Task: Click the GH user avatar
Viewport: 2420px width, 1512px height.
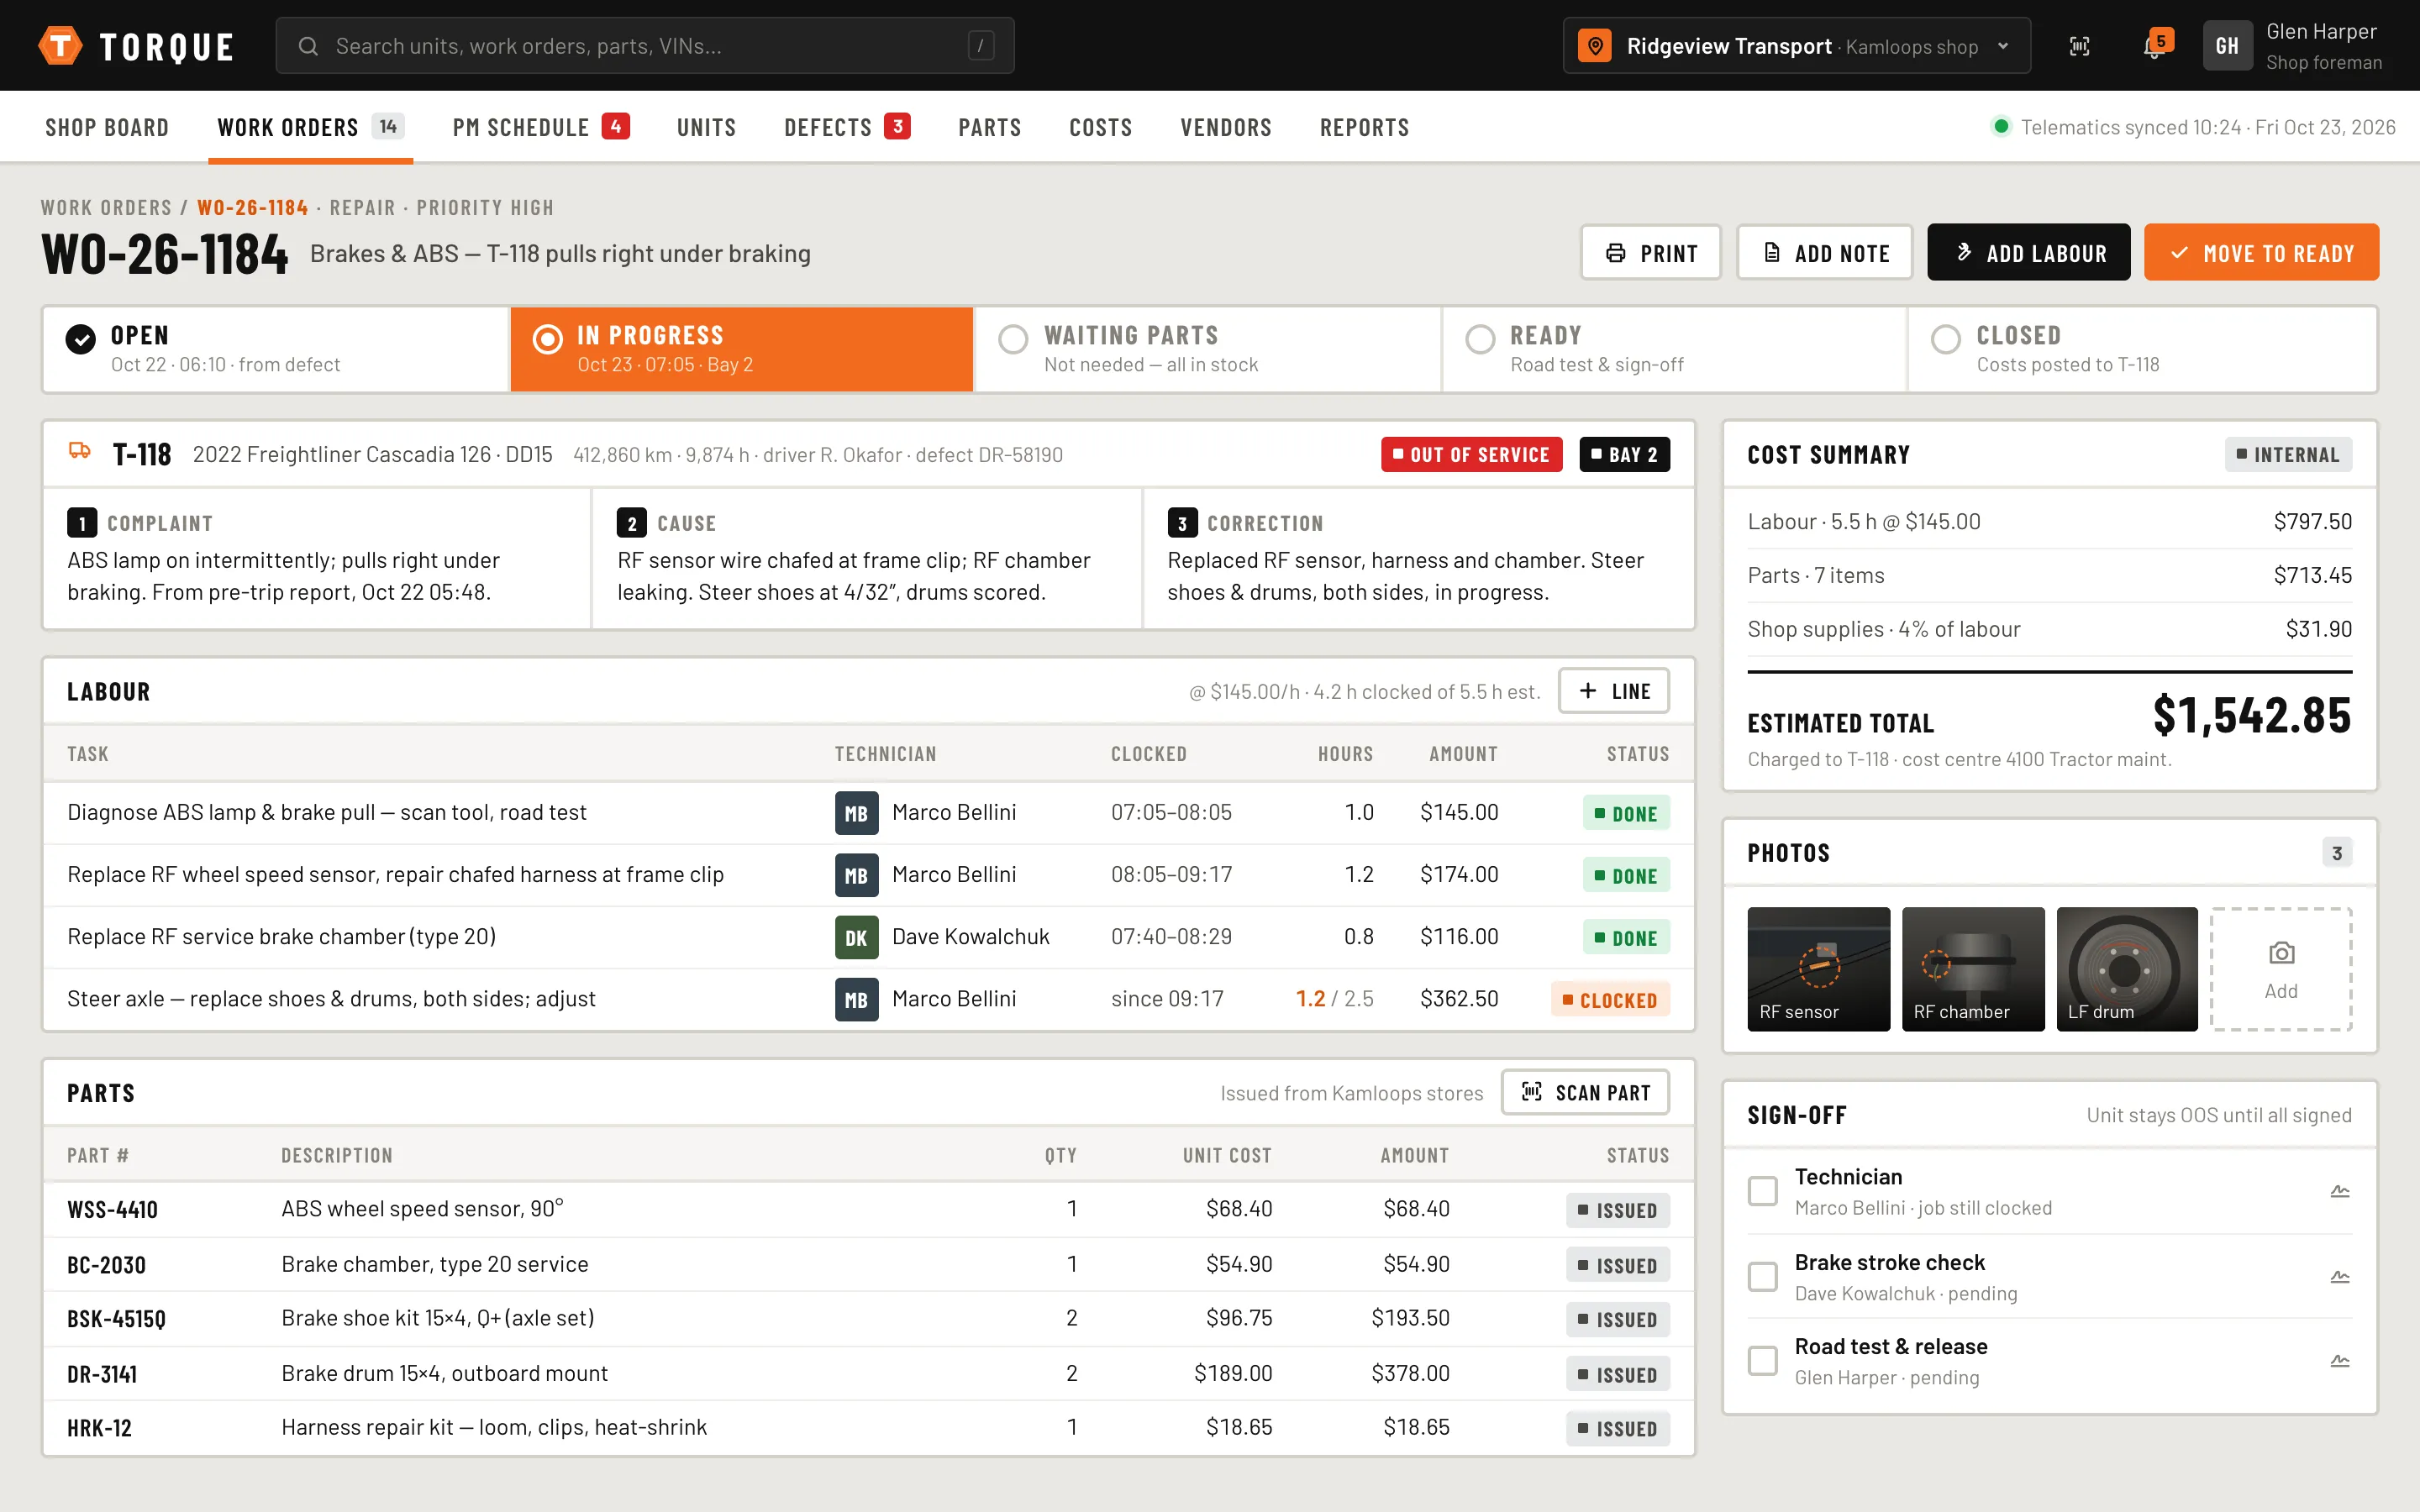Action: point(2227,46)
